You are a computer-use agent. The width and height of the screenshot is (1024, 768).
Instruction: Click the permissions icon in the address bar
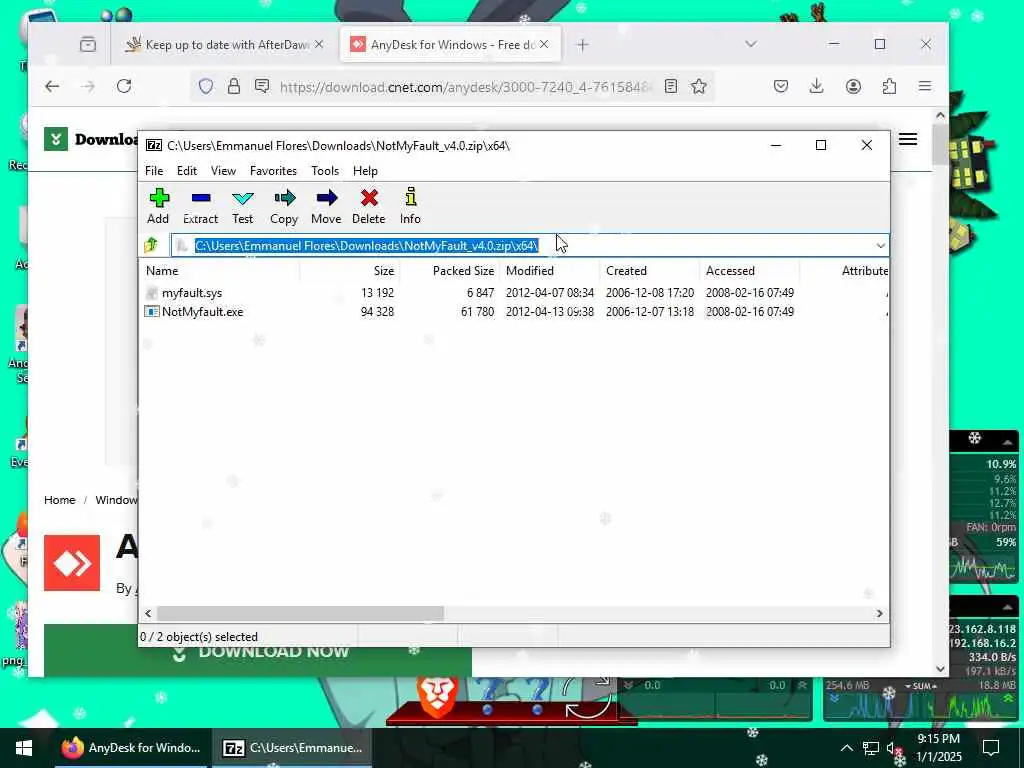tap(262, 86)
